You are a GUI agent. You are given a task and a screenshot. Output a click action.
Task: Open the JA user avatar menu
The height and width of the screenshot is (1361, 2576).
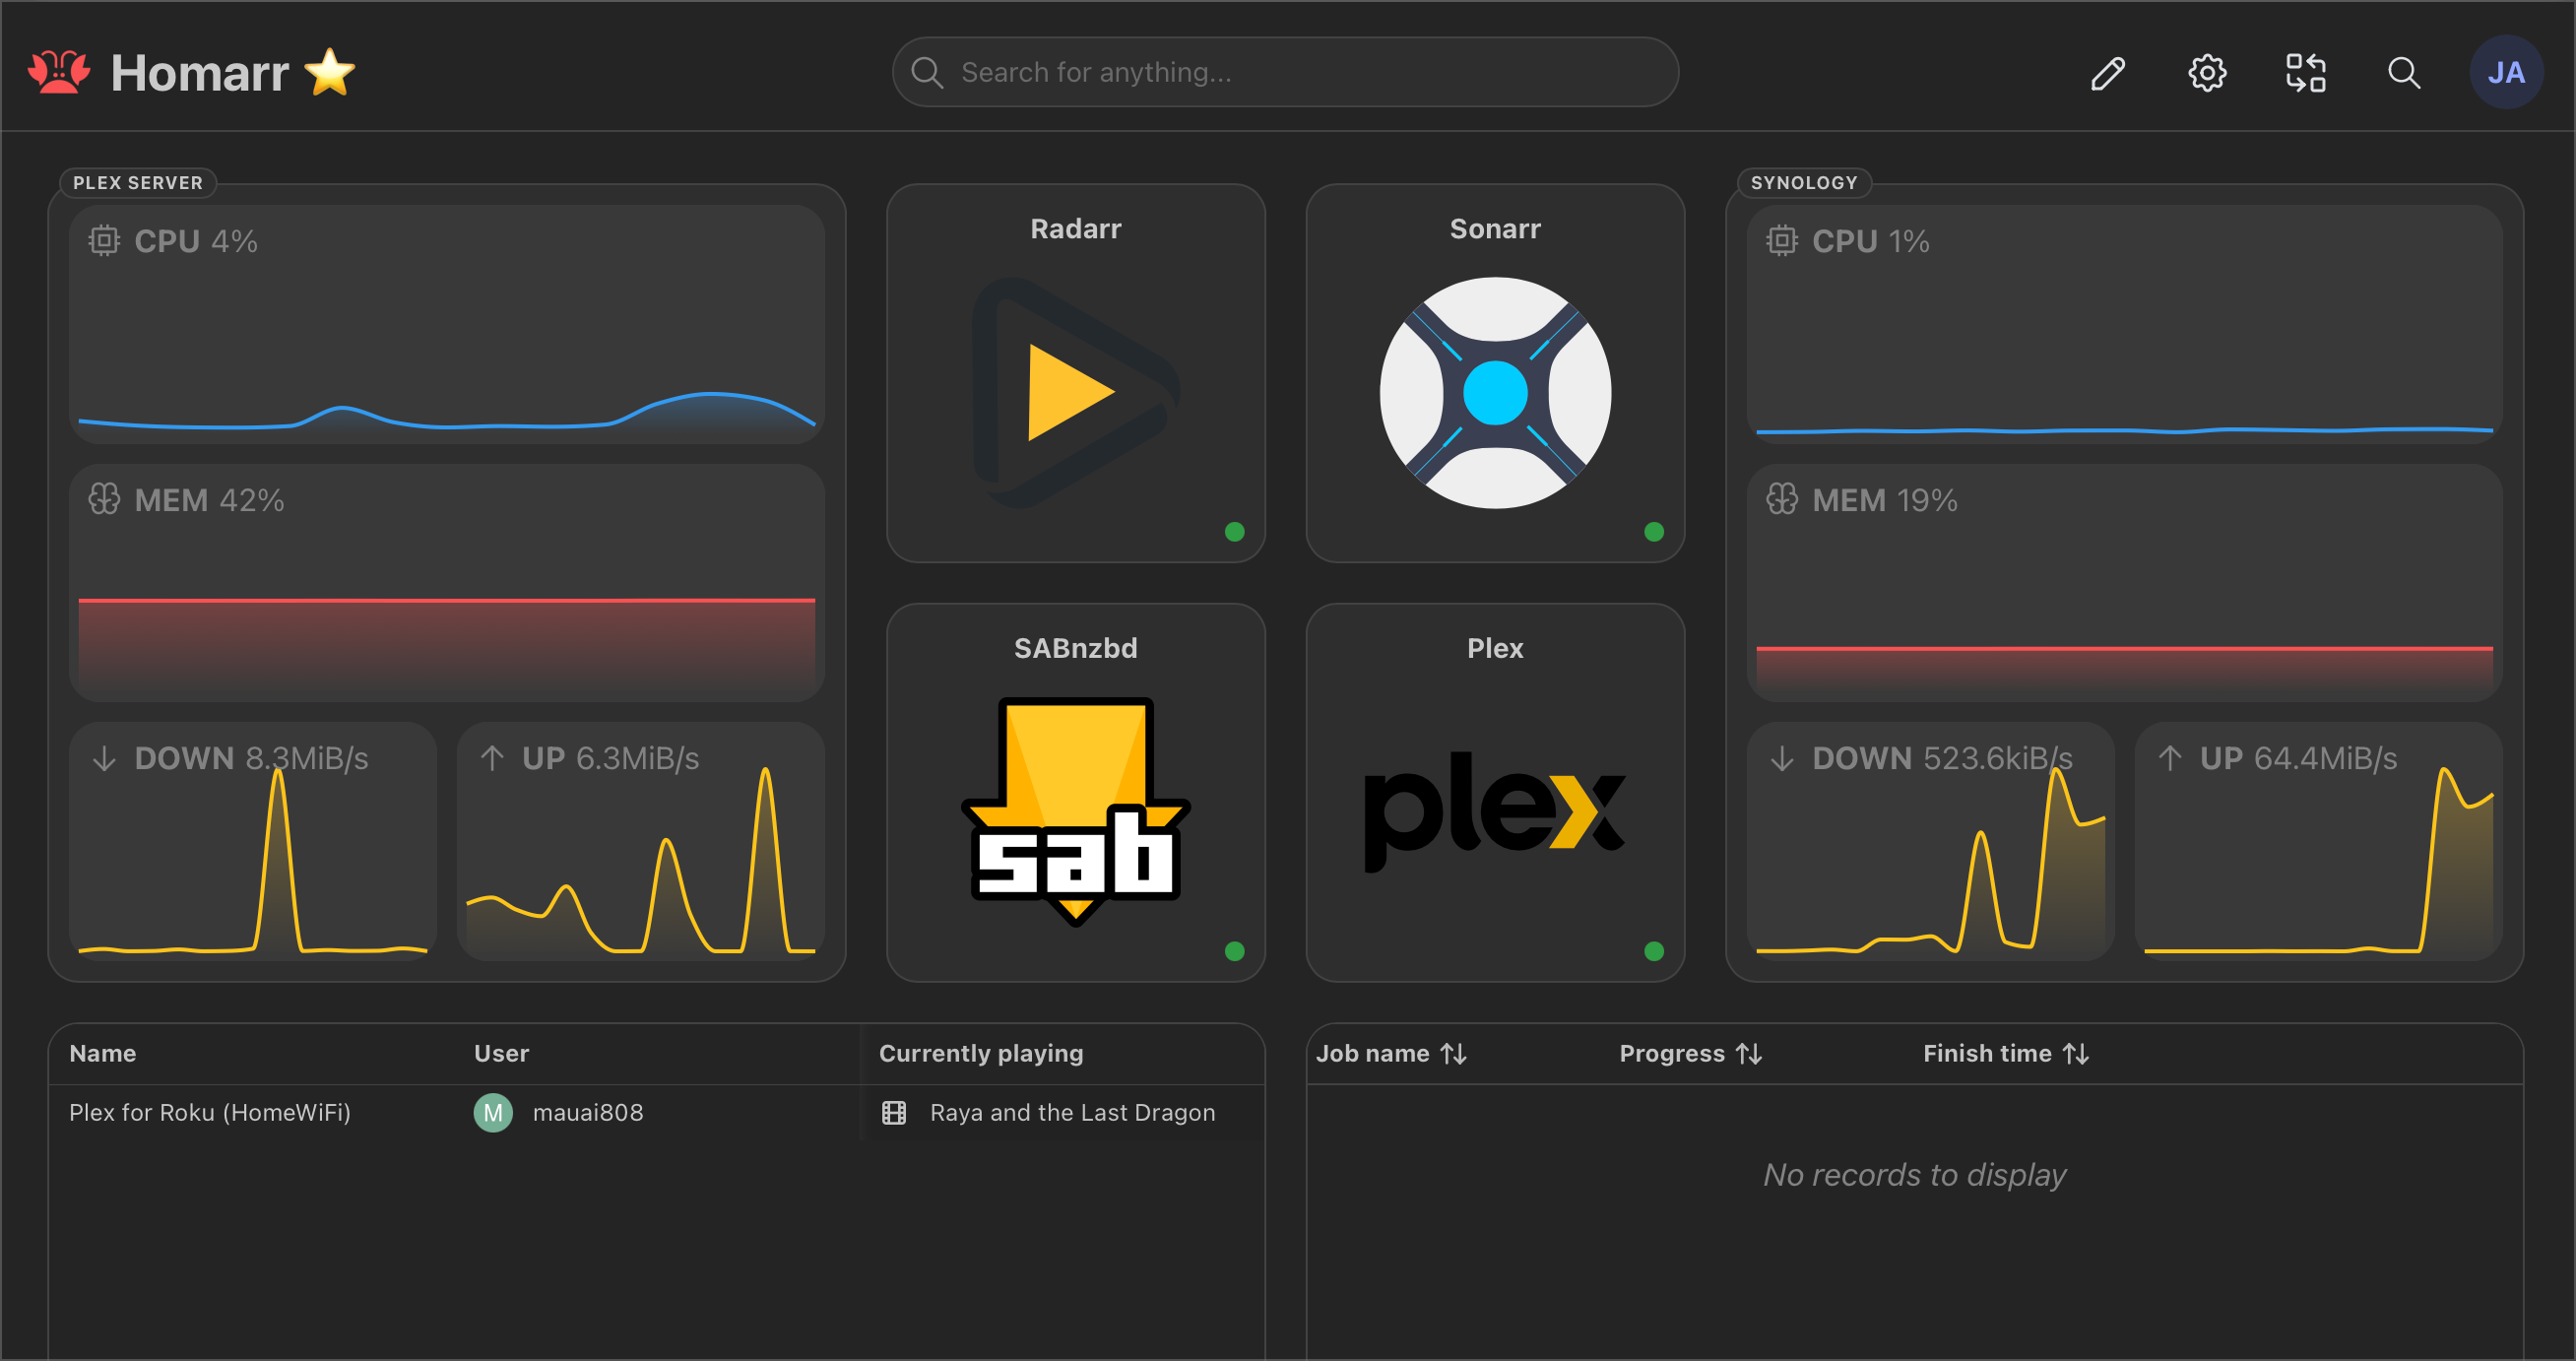[2505, 73]
